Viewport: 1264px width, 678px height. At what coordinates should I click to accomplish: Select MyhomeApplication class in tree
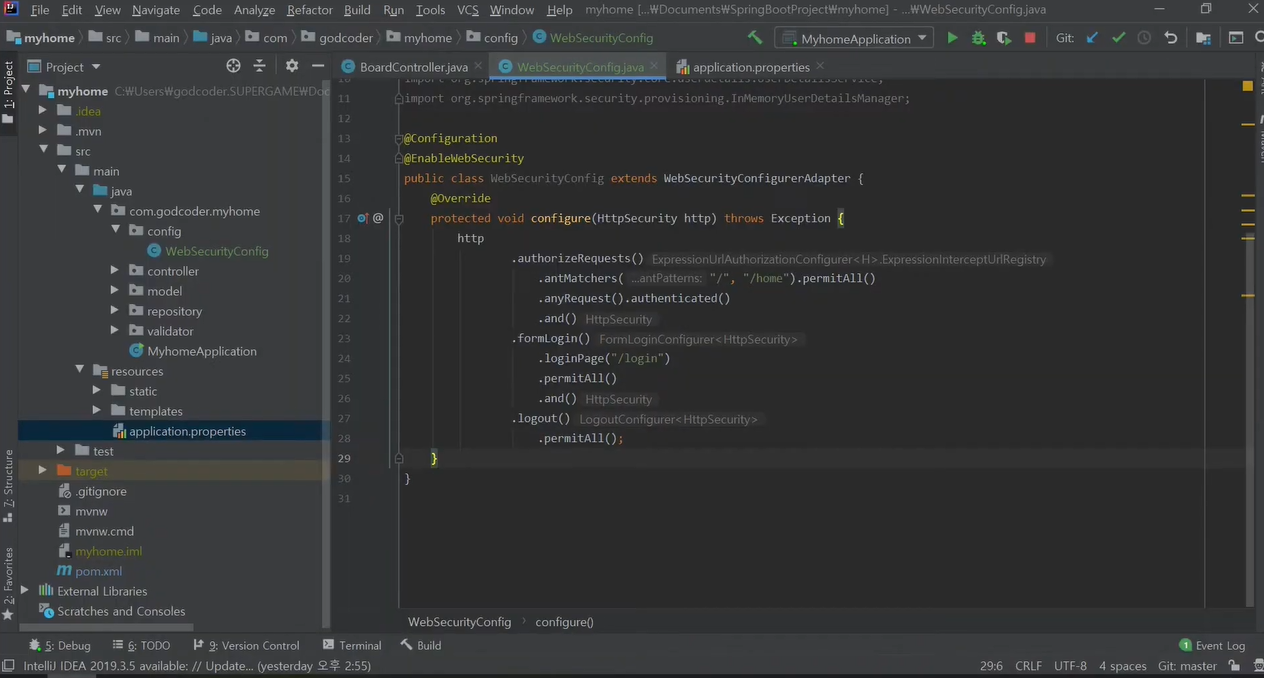coord(202,351)
